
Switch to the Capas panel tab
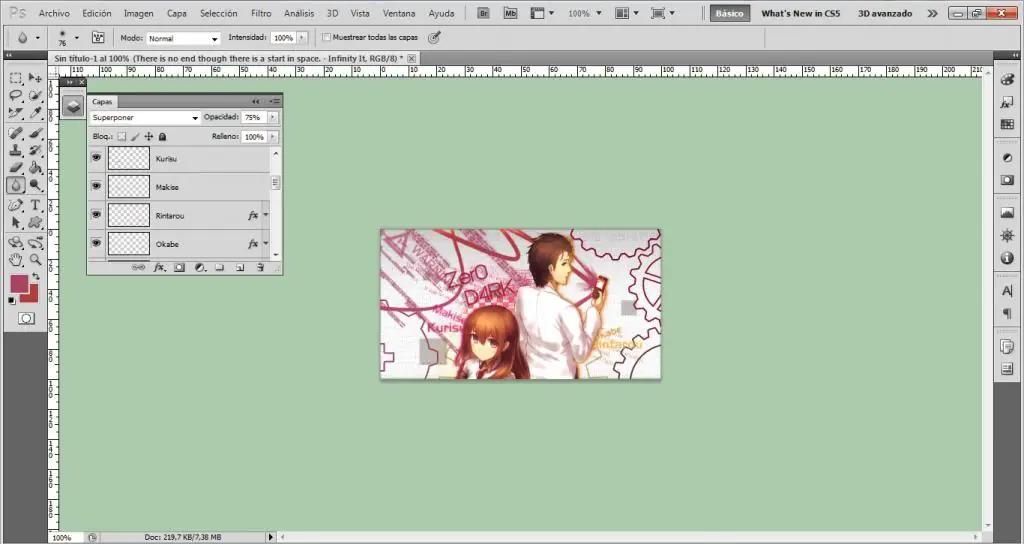pyautogui.click(x=102, y=101)
